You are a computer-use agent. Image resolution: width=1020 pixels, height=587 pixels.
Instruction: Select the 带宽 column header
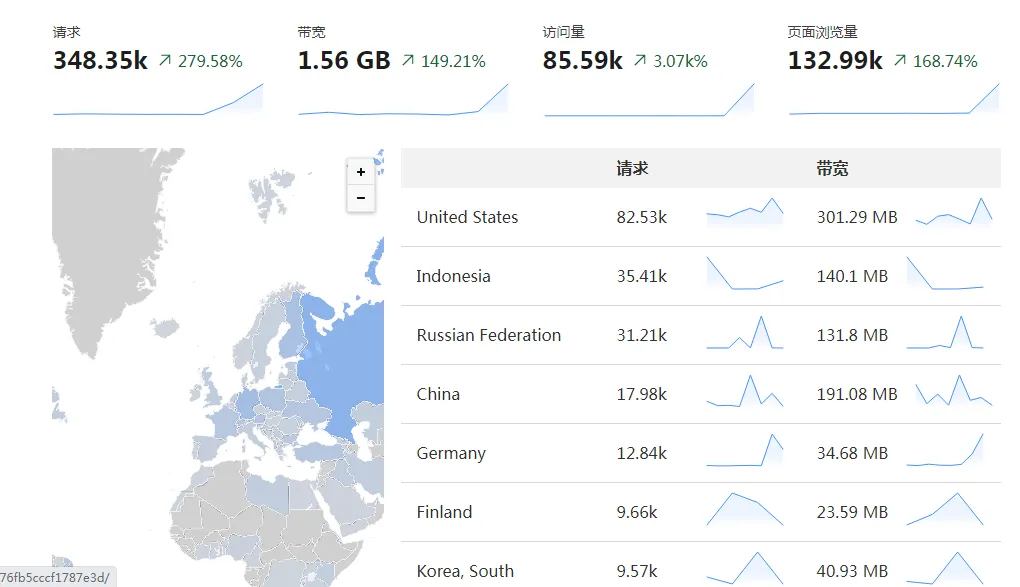(832, 169)
